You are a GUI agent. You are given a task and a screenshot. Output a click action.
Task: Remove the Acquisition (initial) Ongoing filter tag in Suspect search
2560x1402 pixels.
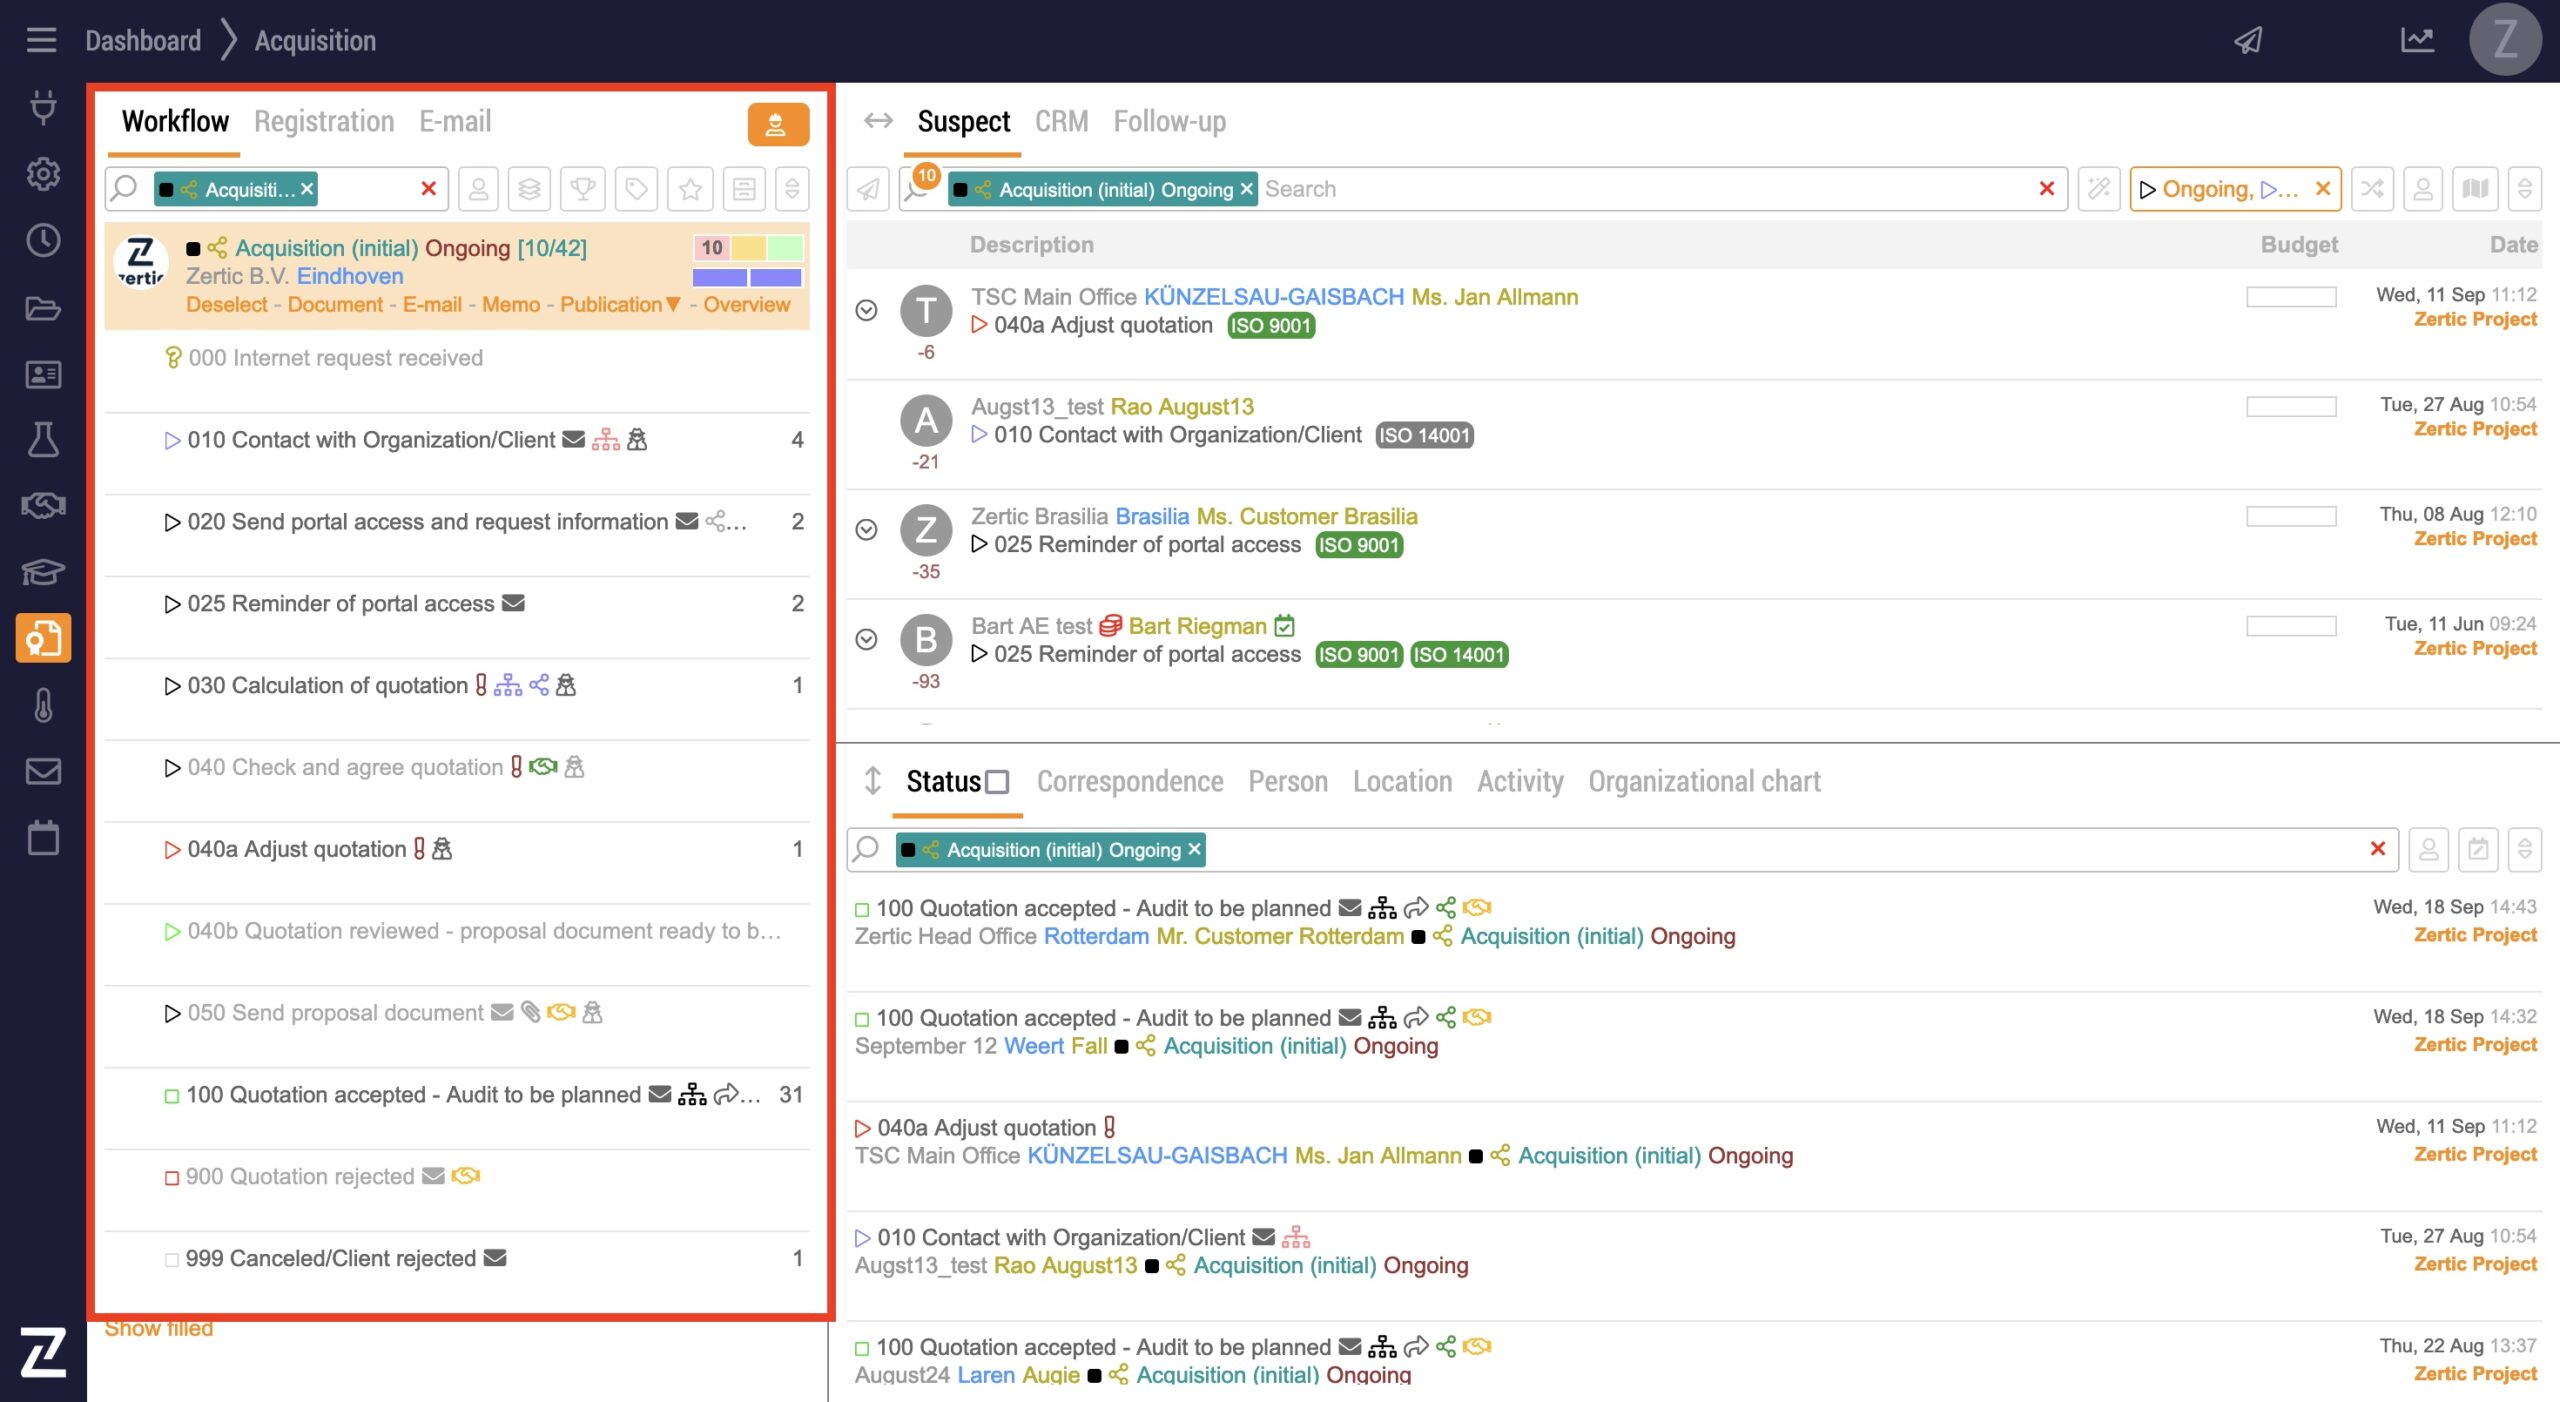1246,189
